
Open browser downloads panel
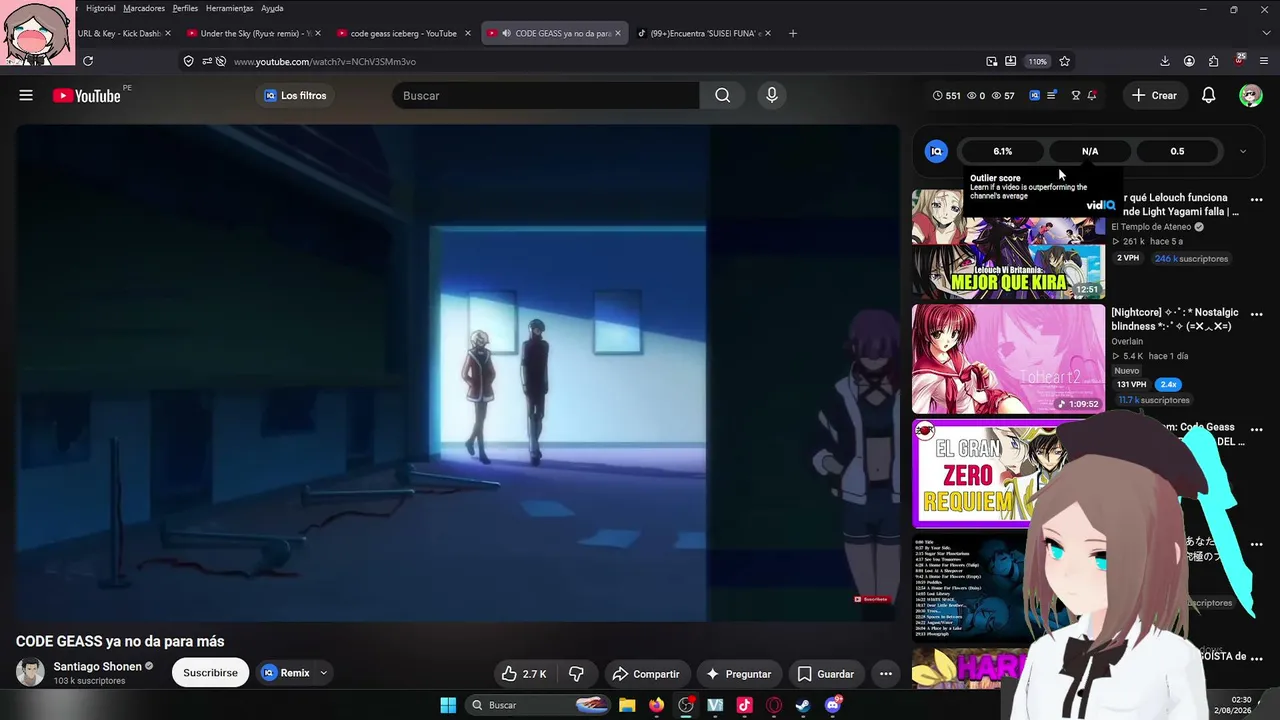(x=1165, y=61)
